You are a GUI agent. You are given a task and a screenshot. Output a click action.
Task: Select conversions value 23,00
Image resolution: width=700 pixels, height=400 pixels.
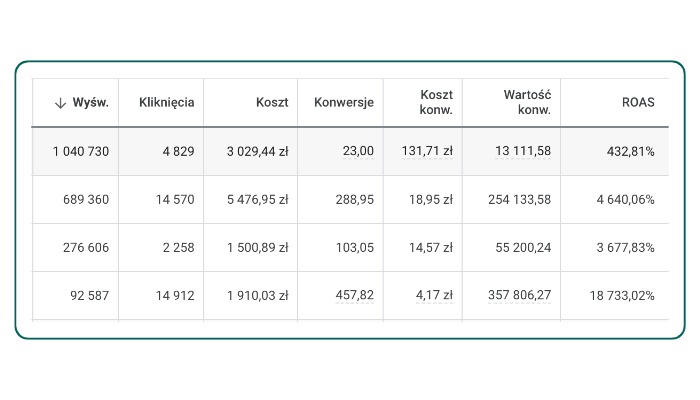pyautogui.click(x=356, y=151)
